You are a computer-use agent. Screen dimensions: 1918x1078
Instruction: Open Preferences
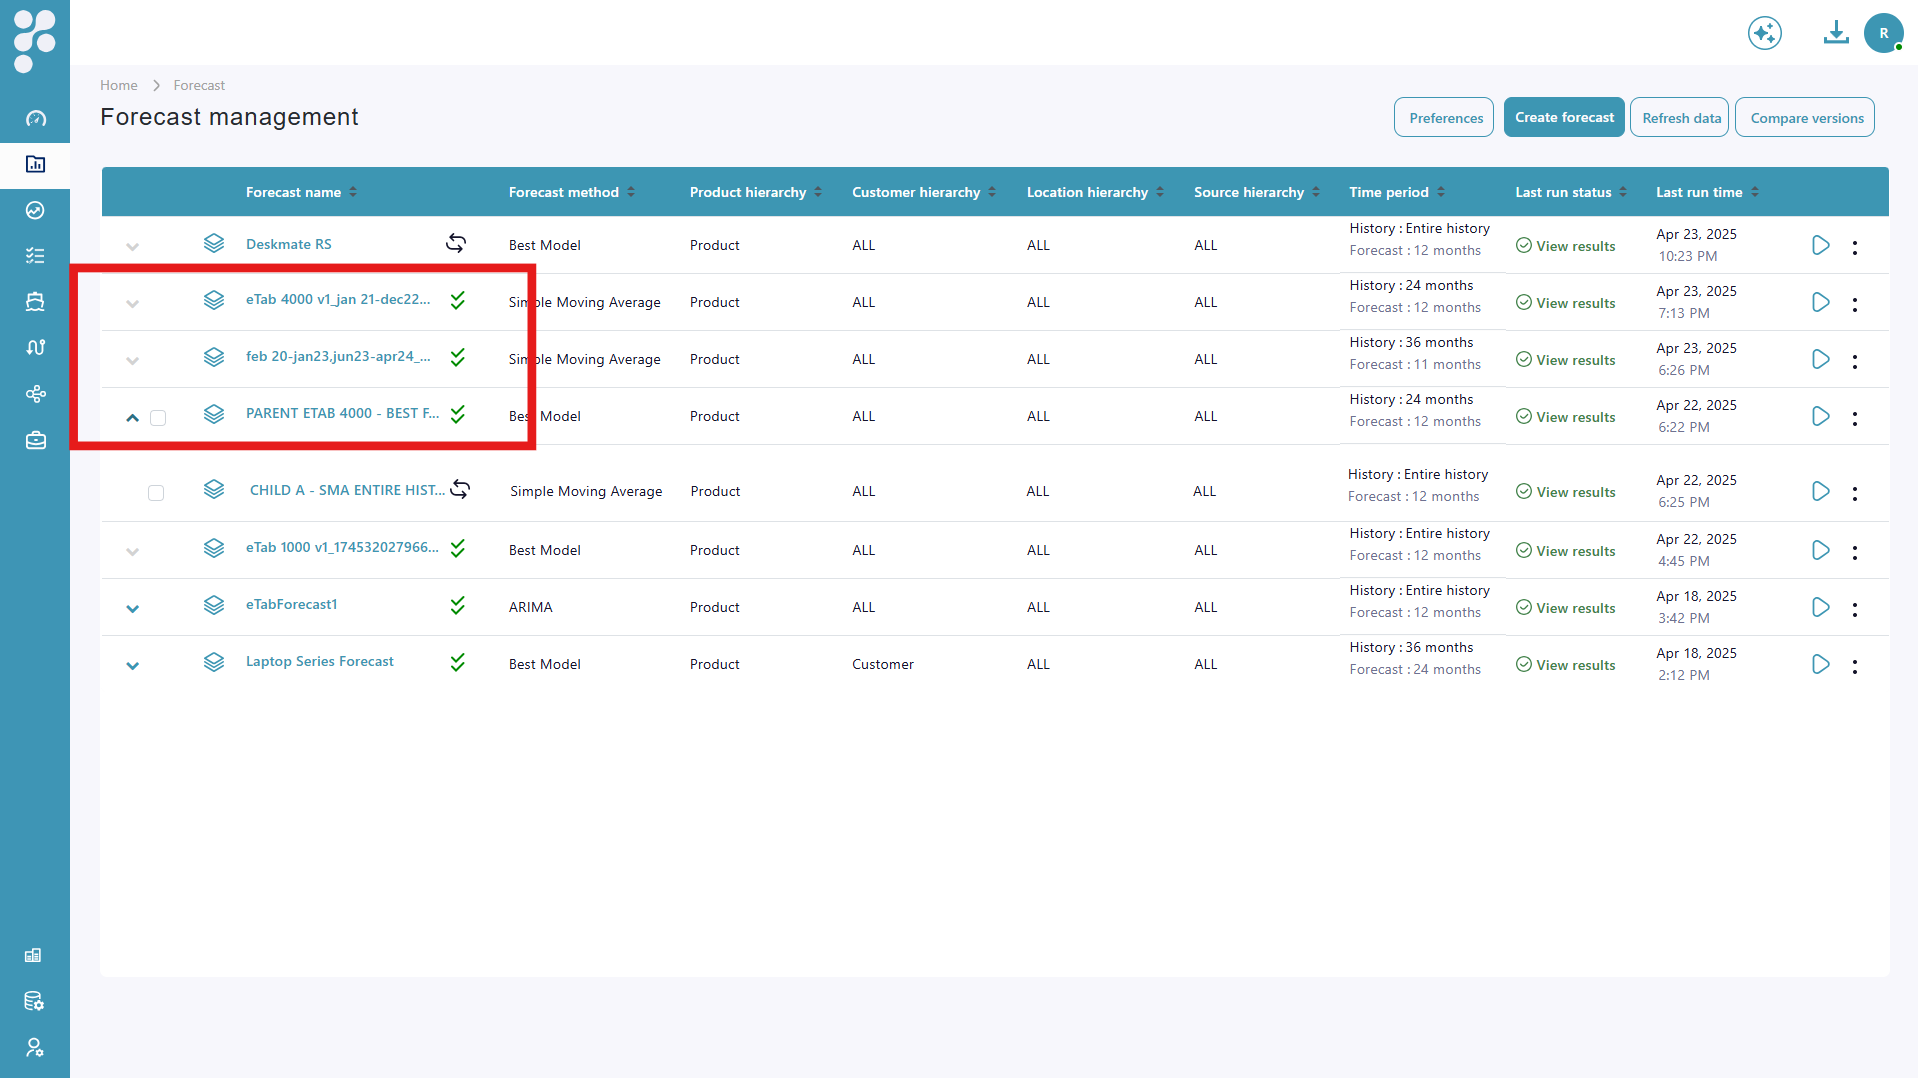1444,117
